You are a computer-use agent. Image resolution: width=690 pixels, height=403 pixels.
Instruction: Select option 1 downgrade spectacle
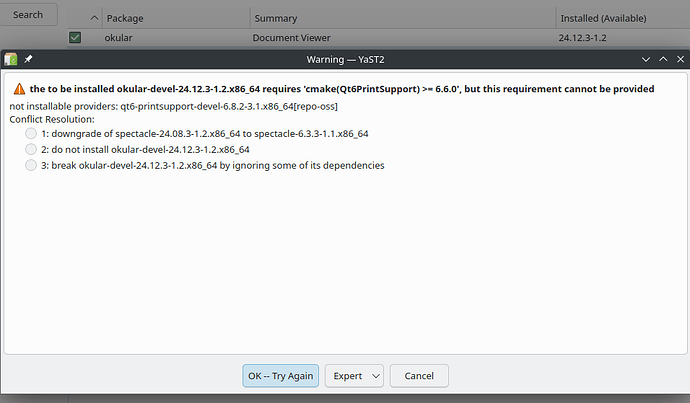point(31,133)
